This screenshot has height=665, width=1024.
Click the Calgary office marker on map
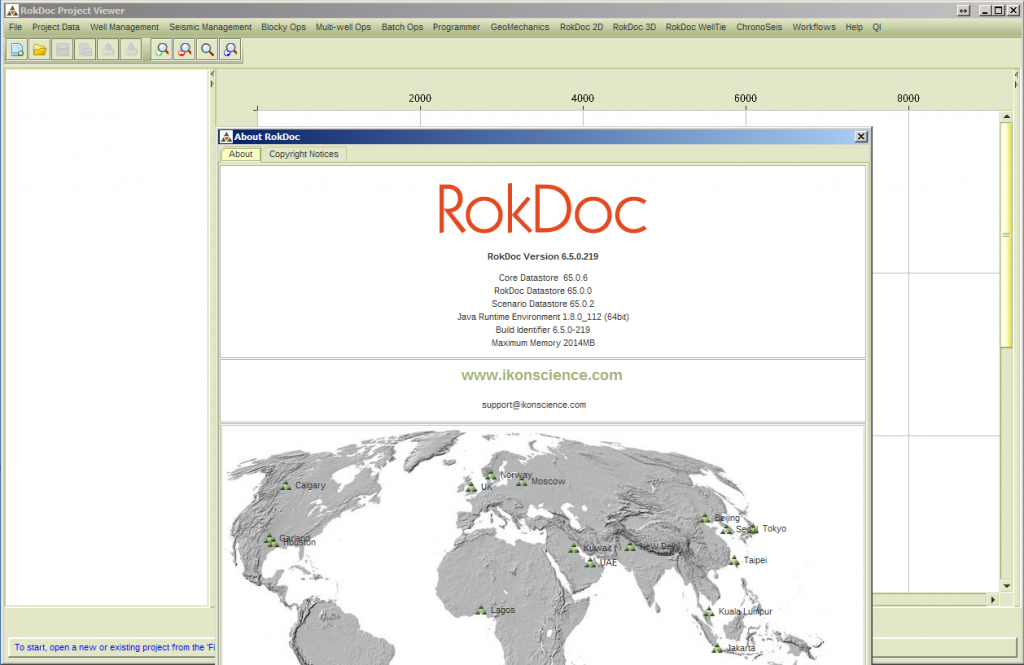click(x=285, y=485)
